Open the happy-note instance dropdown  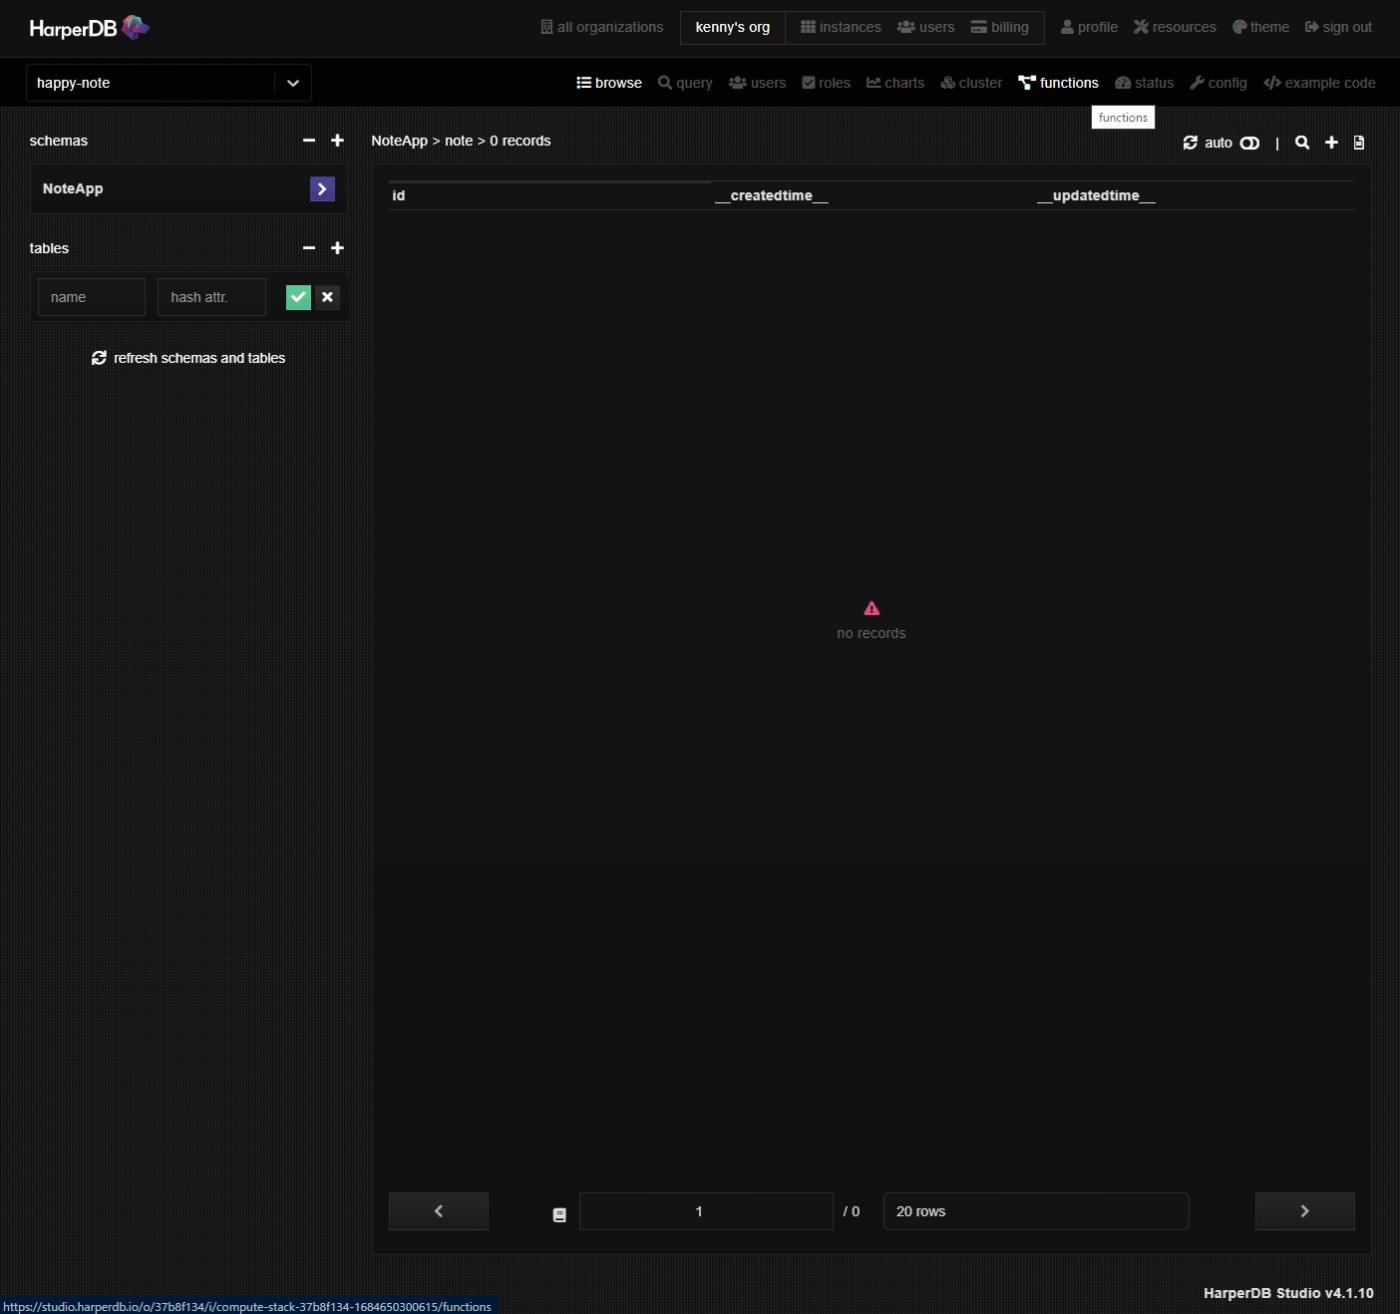click(x=168, y=83)
